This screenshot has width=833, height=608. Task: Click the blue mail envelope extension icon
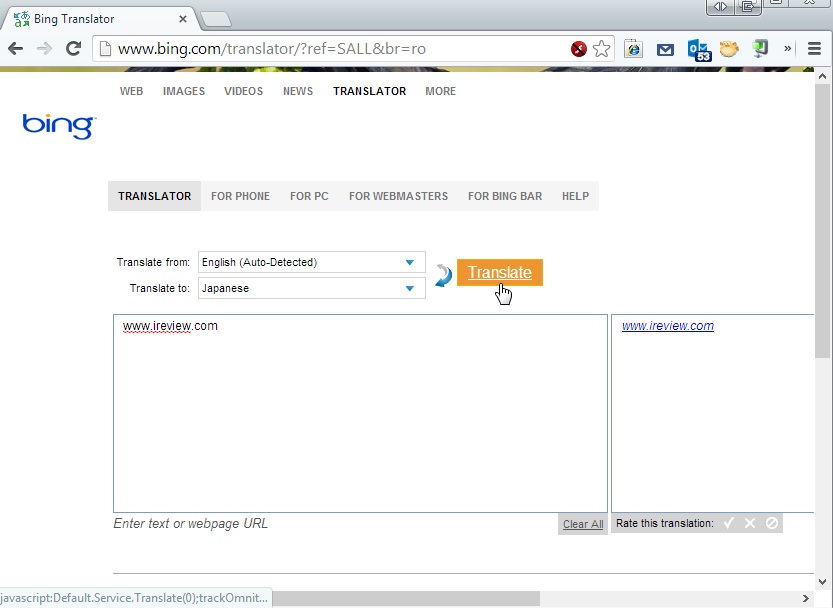point(665,49)
